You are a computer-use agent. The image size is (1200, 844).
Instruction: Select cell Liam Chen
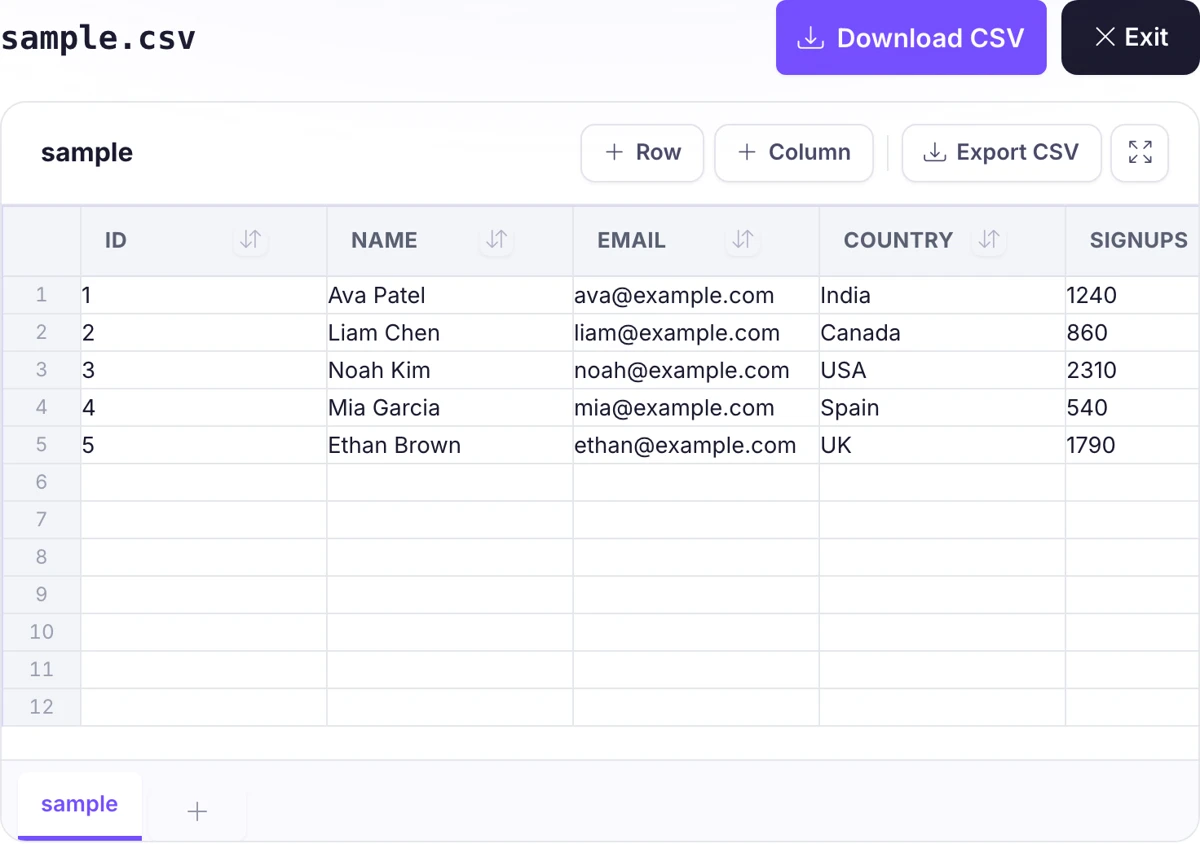click(450, 333)
